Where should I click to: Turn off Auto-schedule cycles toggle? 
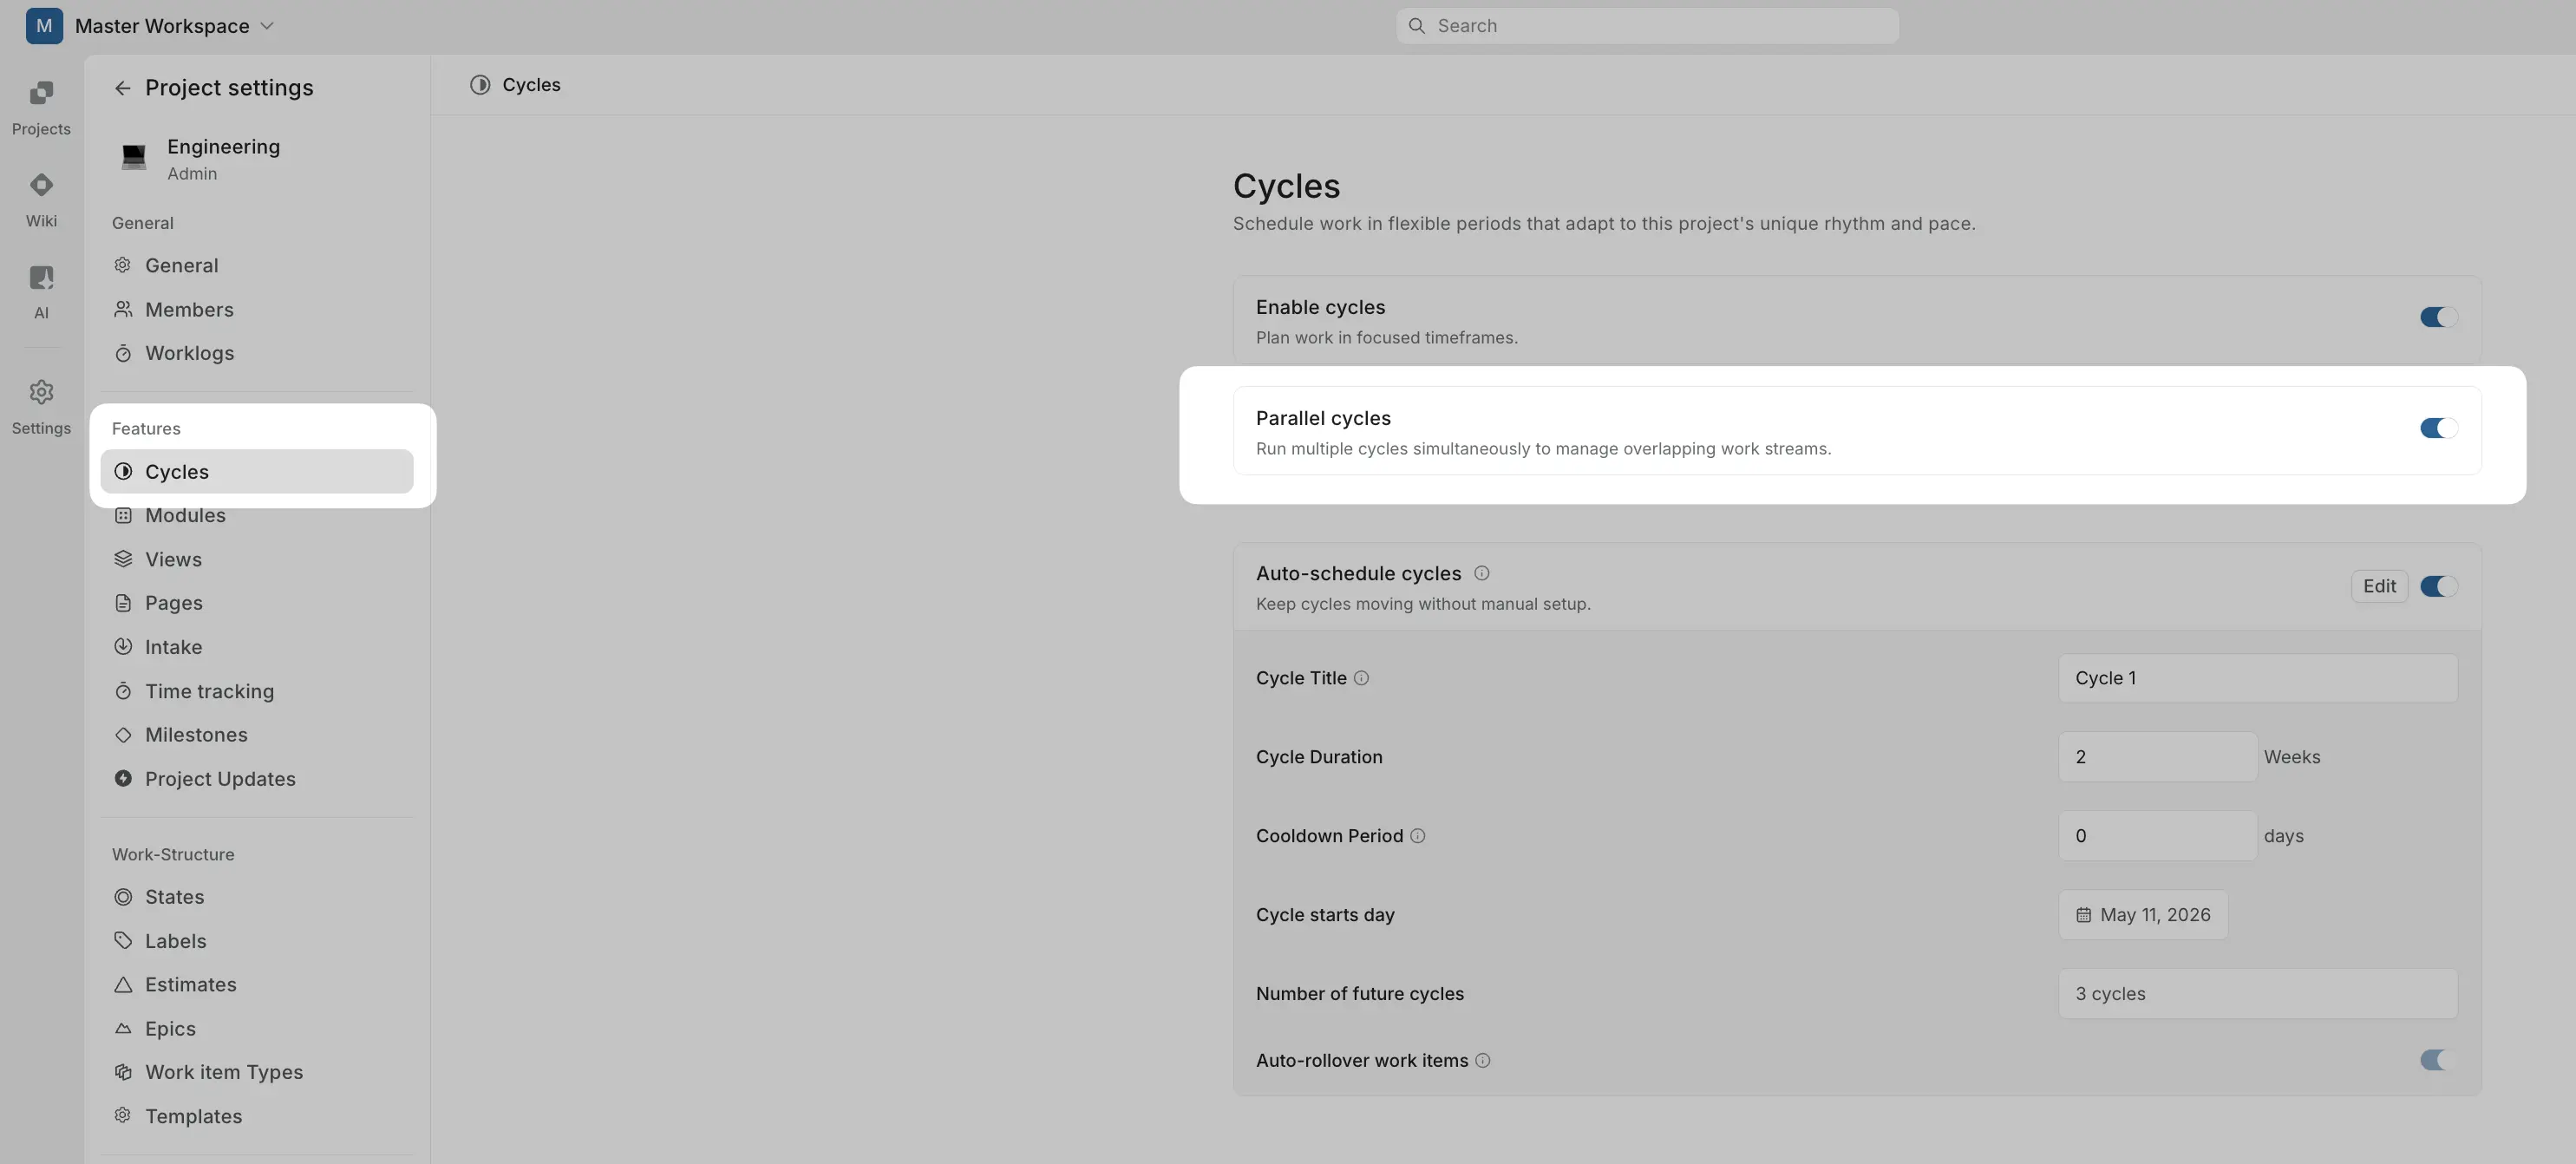2437,586
